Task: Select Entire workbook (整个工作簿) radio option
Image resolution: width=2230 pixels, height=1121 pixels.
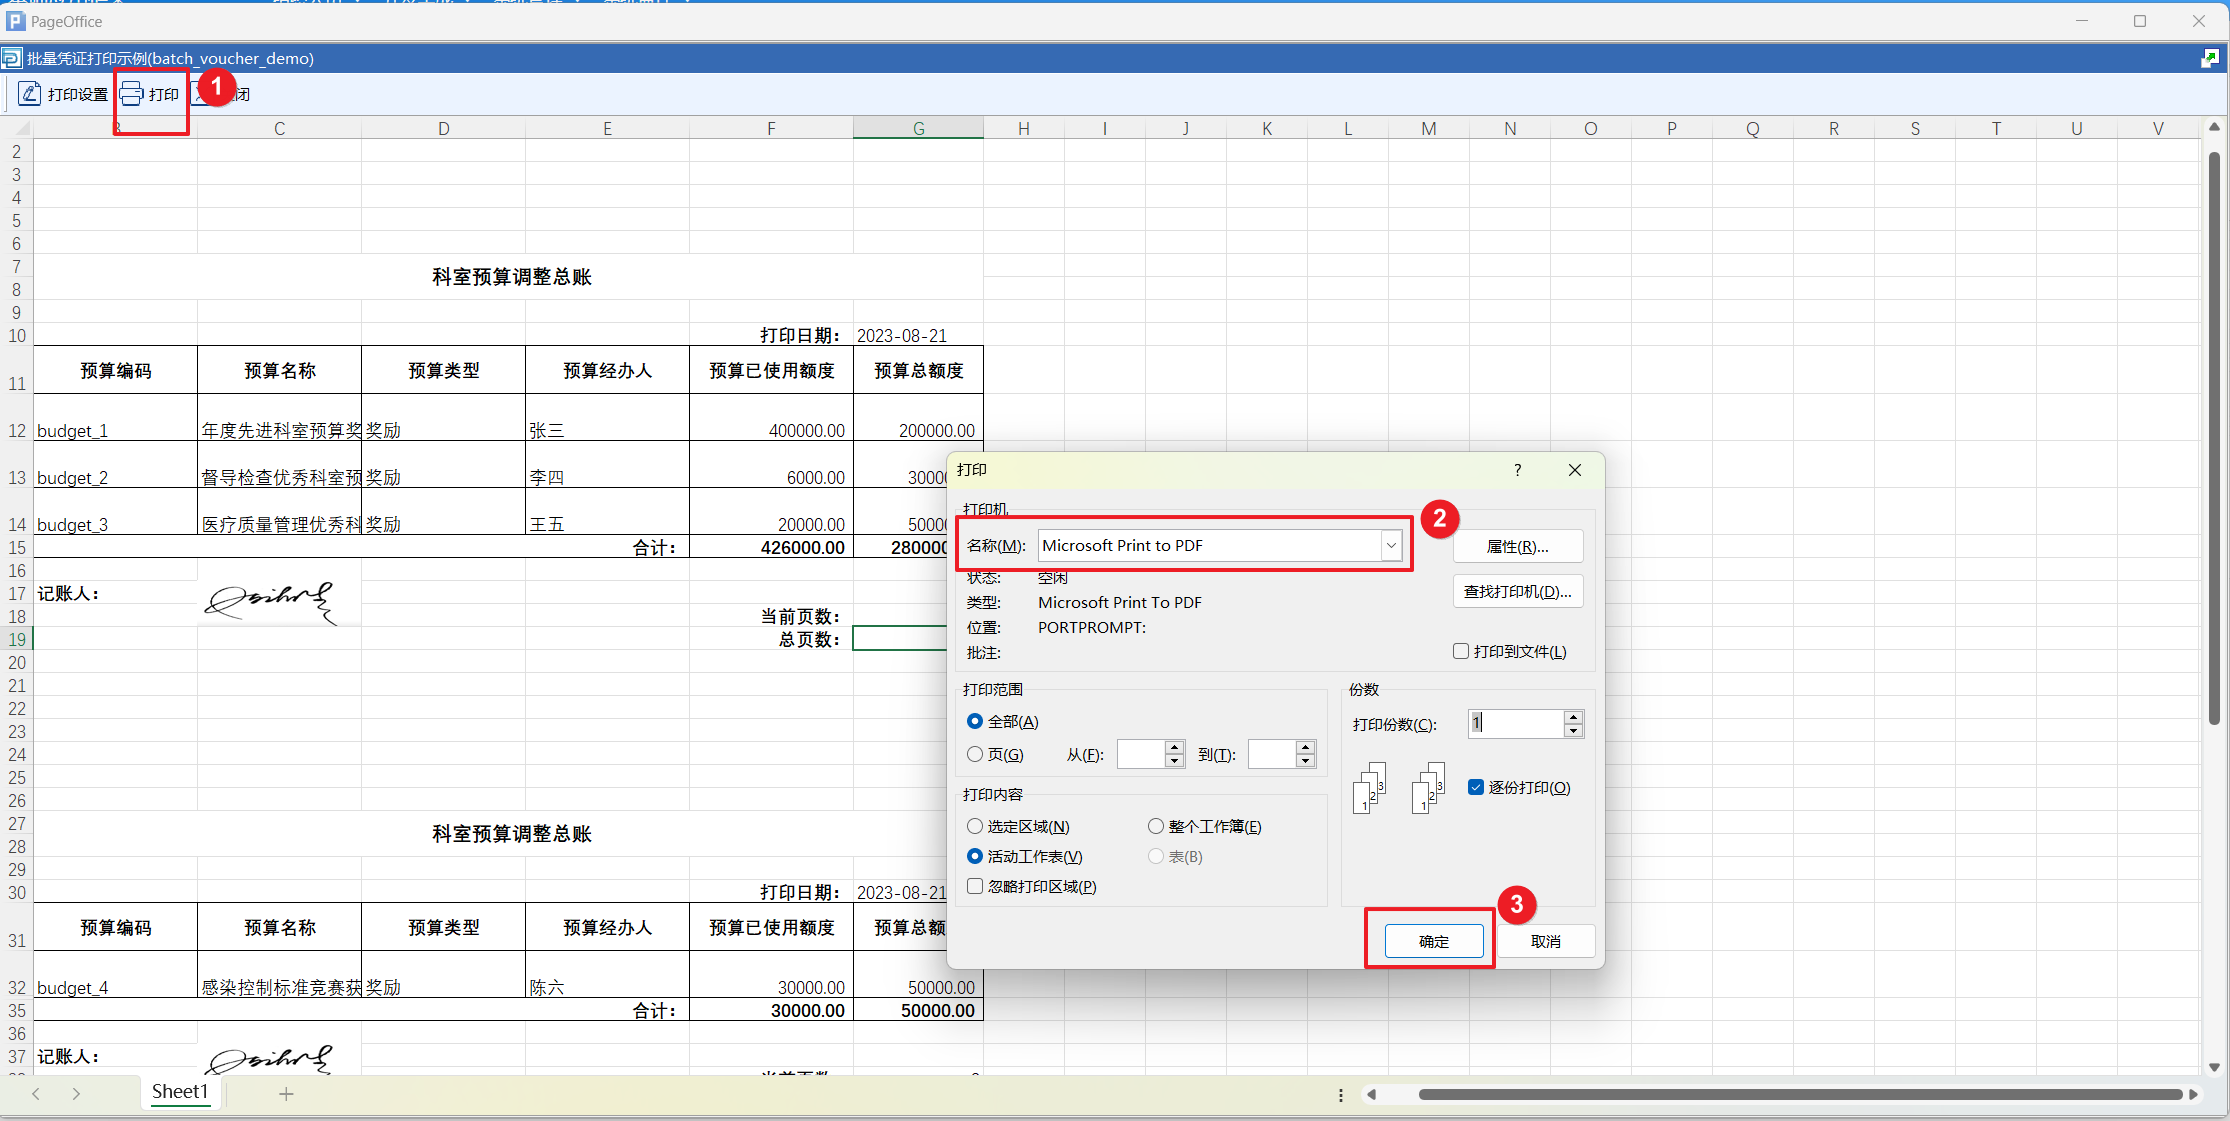Action: [1156, 827]
